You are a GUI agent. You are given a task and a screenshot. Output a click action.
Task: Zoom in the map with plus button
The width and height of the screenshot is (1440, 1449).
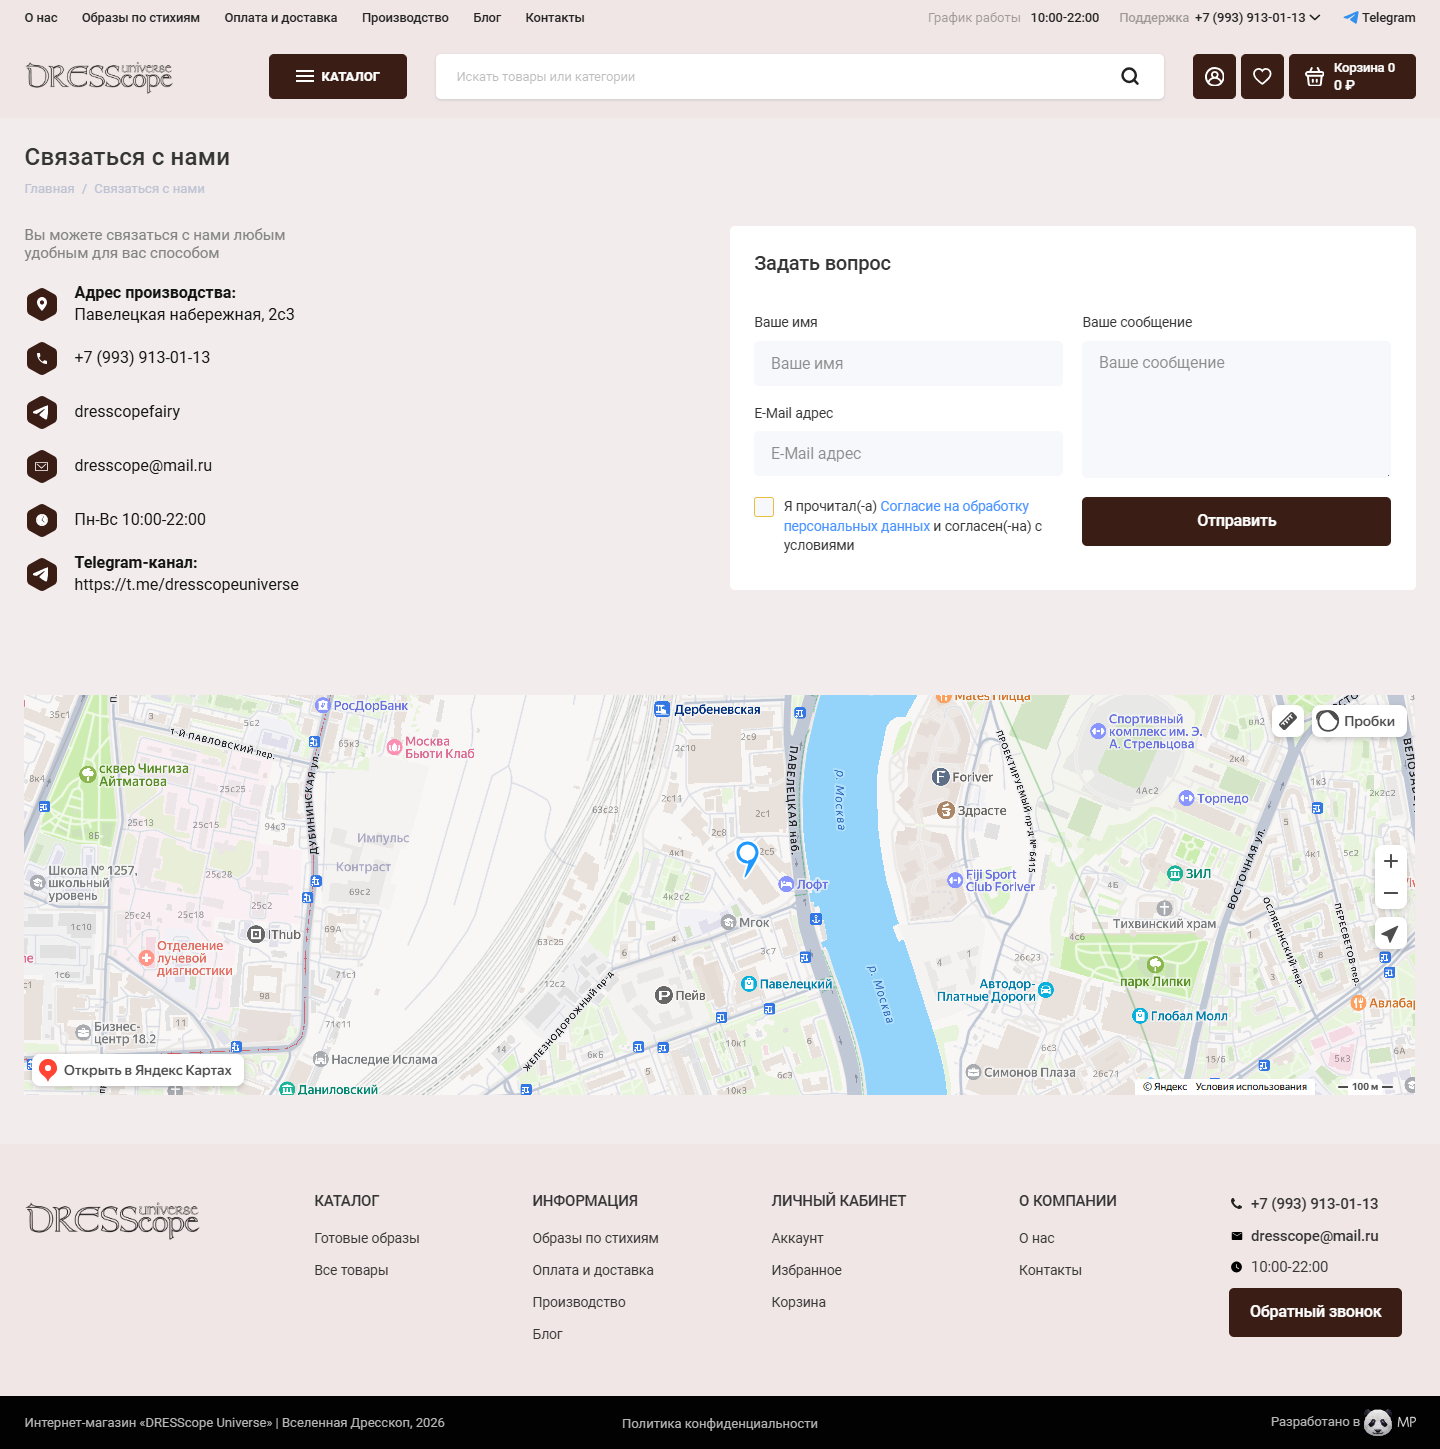point(1391,861)
